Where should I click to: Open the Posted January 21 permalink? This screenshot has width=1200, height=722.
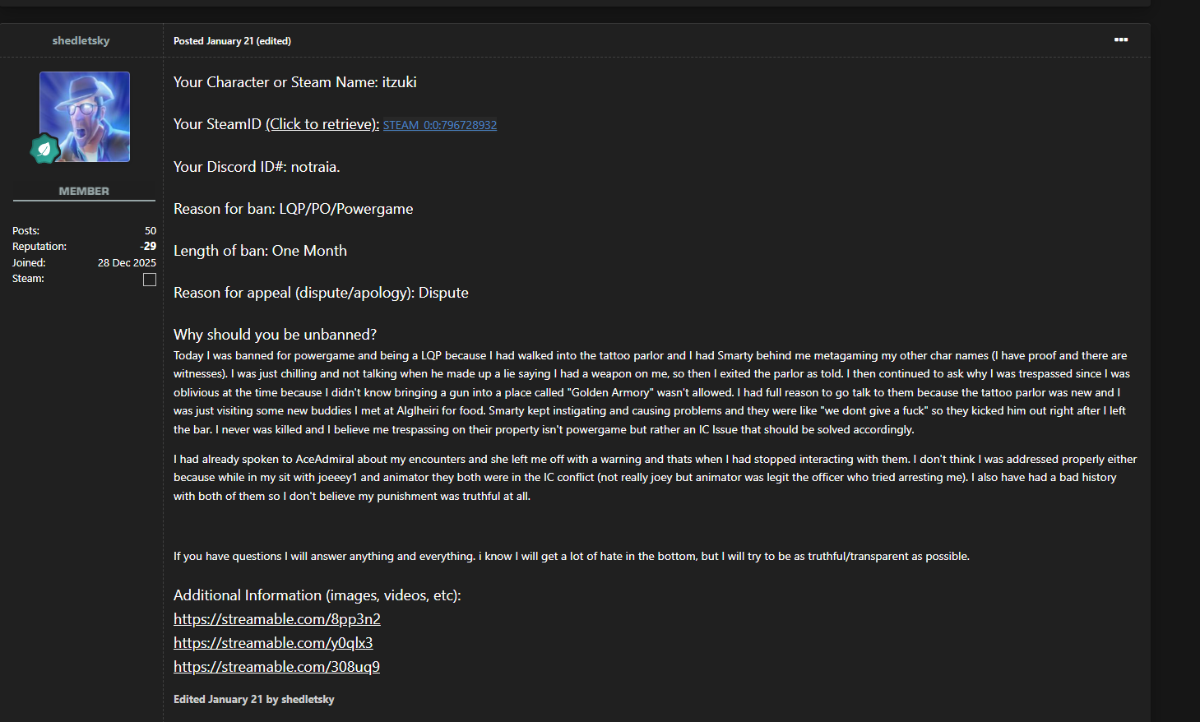pyautogui.click(x=213, y=41)
